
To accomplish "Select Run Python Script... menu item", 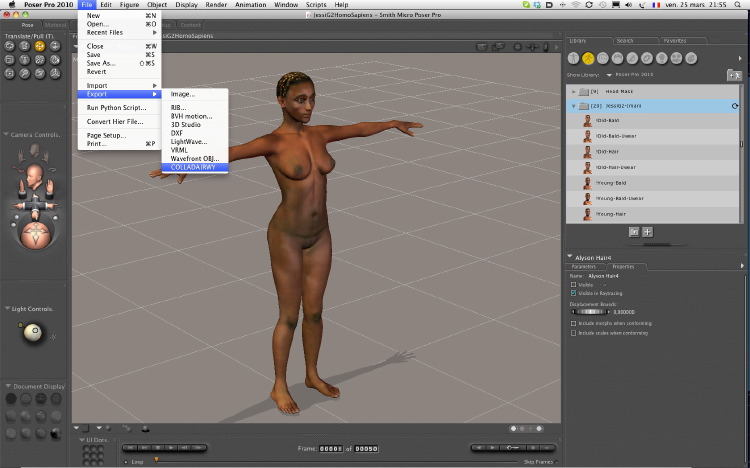I will pos(119,108).
